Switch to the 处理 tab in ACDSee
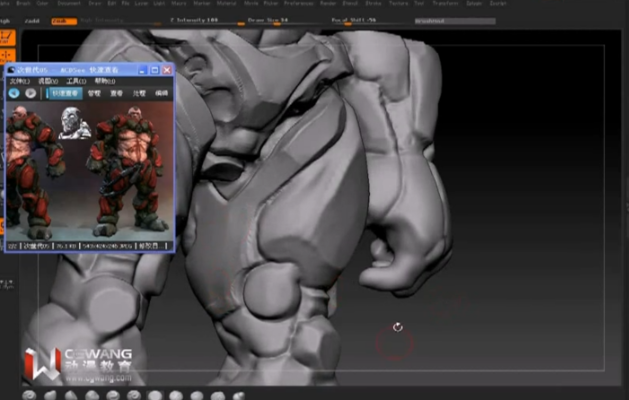Screen dimensions: 629x400 pyautogui.click(x=139, y=93)
